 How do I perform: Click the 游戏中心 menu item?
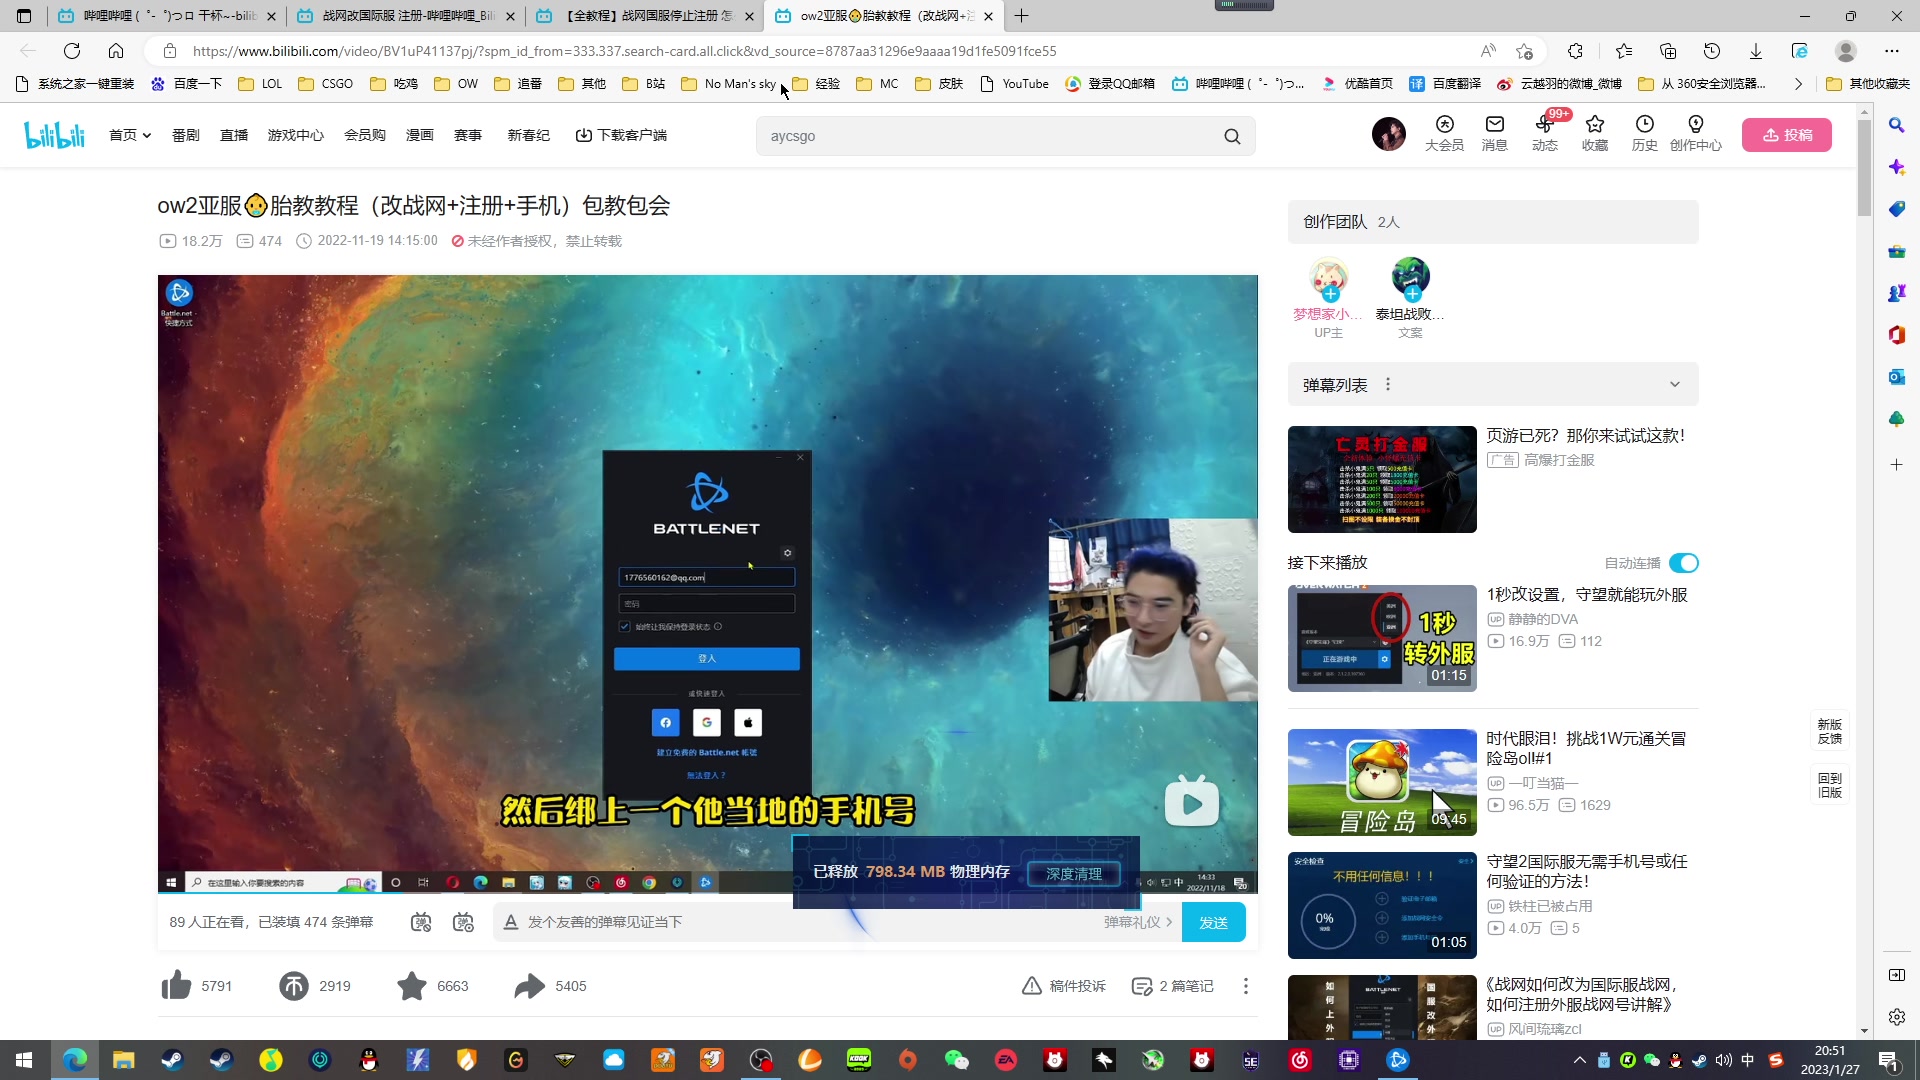click(297, 135)
